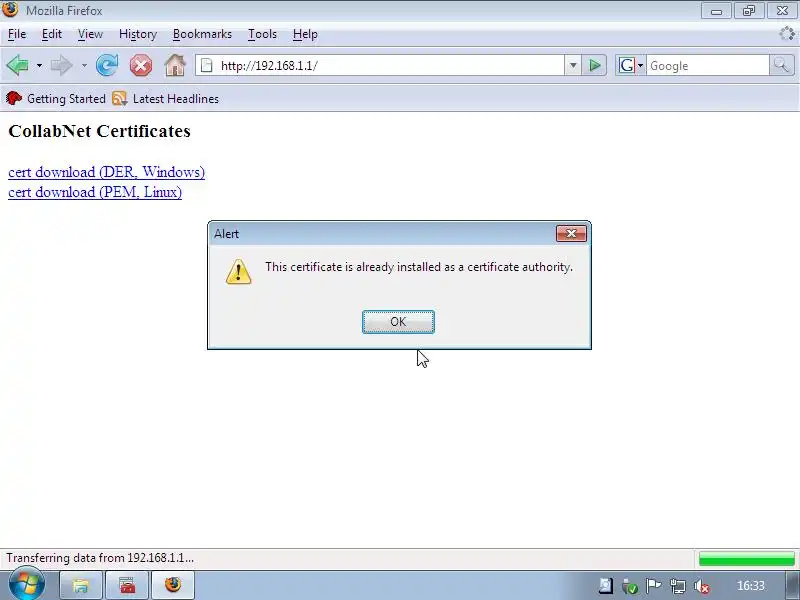Open the File menu
Viewport: 800px width, 600px height.
(17, 34)
